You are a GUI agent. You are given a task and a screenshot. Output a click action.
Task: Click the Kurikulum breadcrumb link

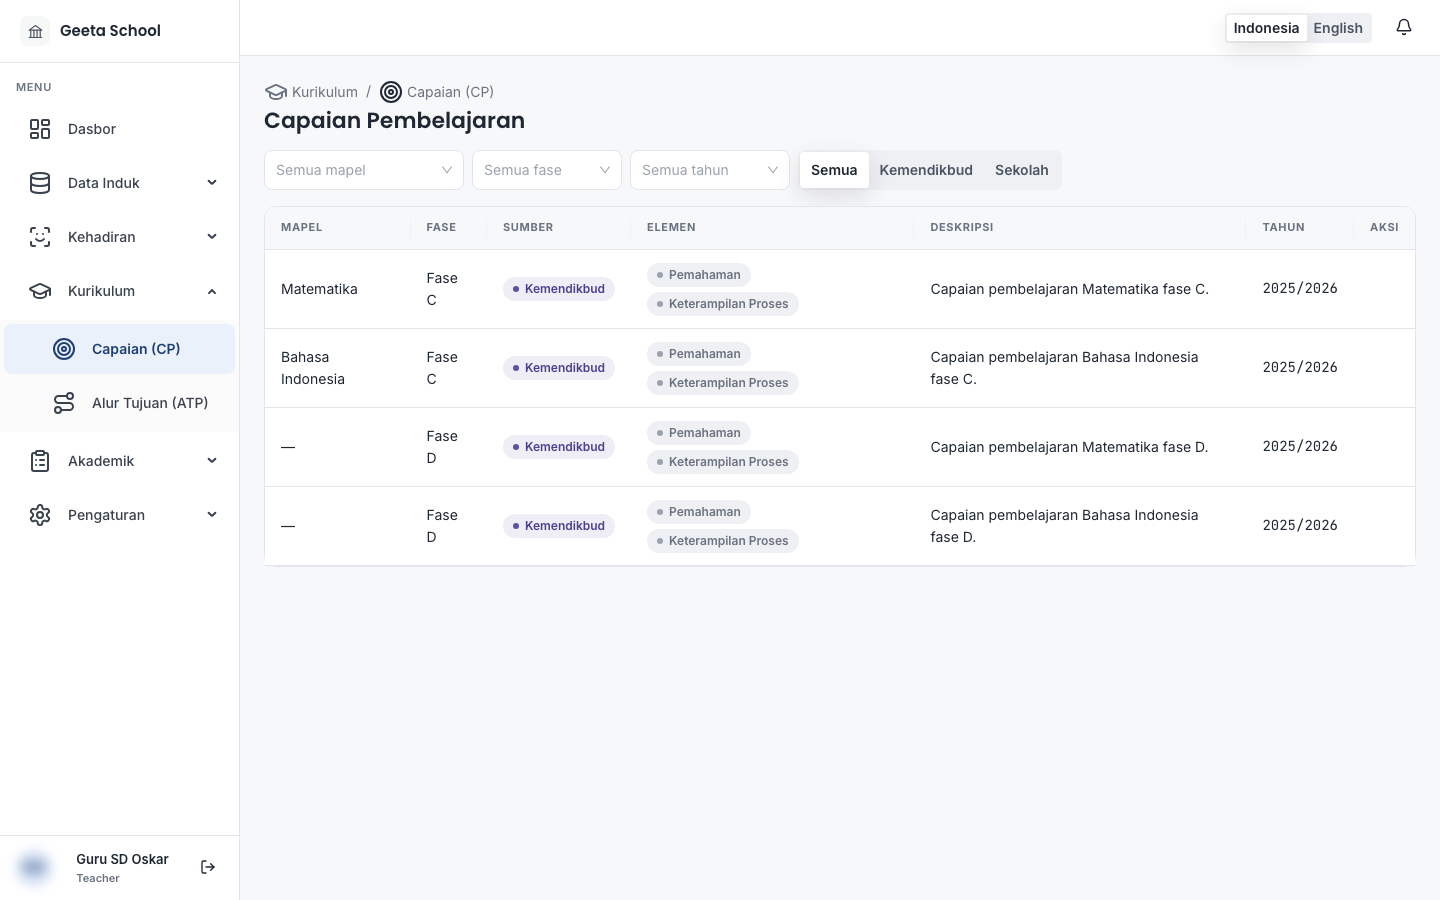click(325, 92)
